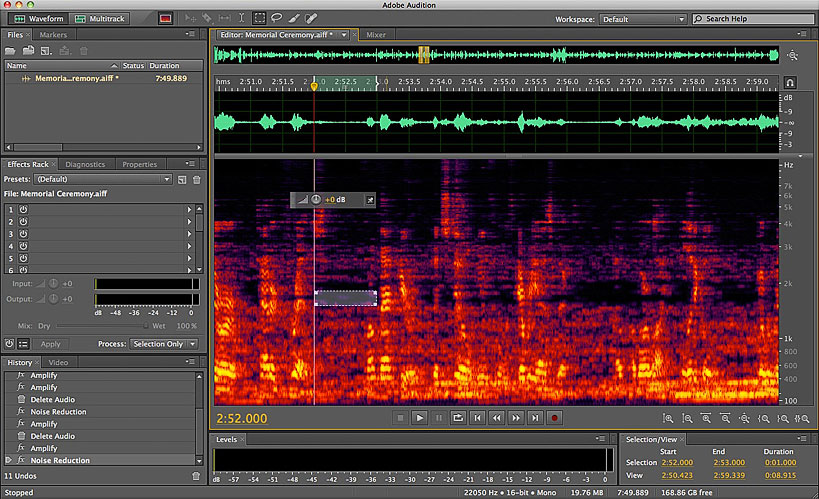The width and height of the screenshot is (819, 499).
Task: Open the Files tab
Action: pyautogui.click(x=15, y=35)
